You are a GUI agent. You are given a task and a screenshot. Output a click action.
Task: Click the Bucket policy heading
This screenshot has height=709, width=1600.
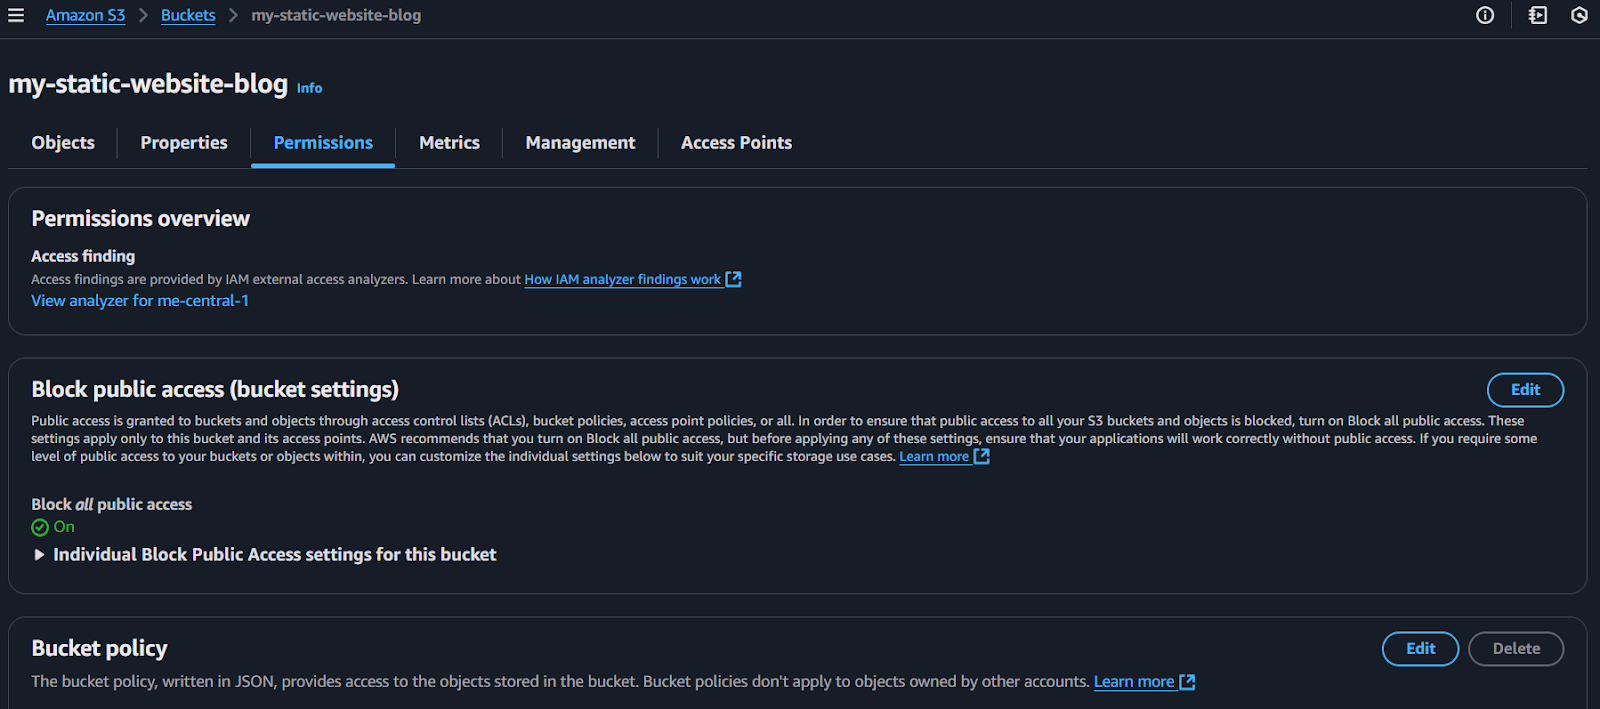coord(99,648)
